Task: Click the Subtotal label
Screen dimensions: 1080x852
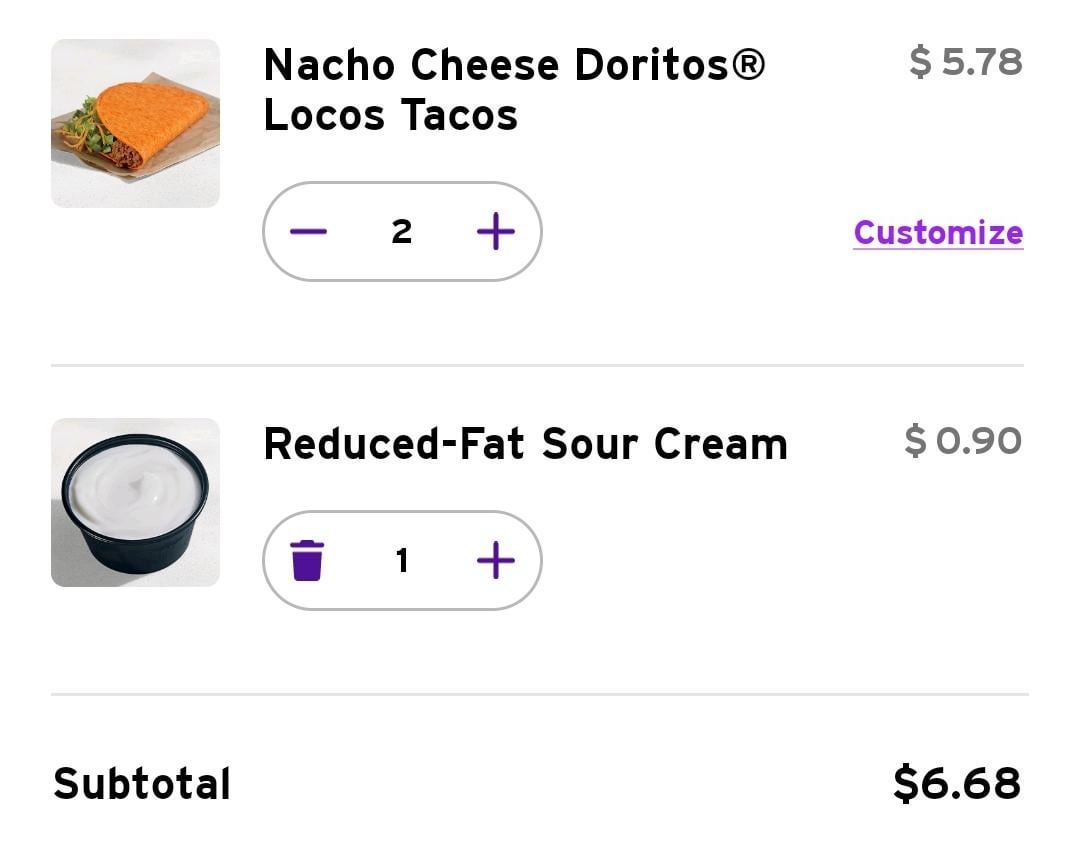Action: click(142, 784)
